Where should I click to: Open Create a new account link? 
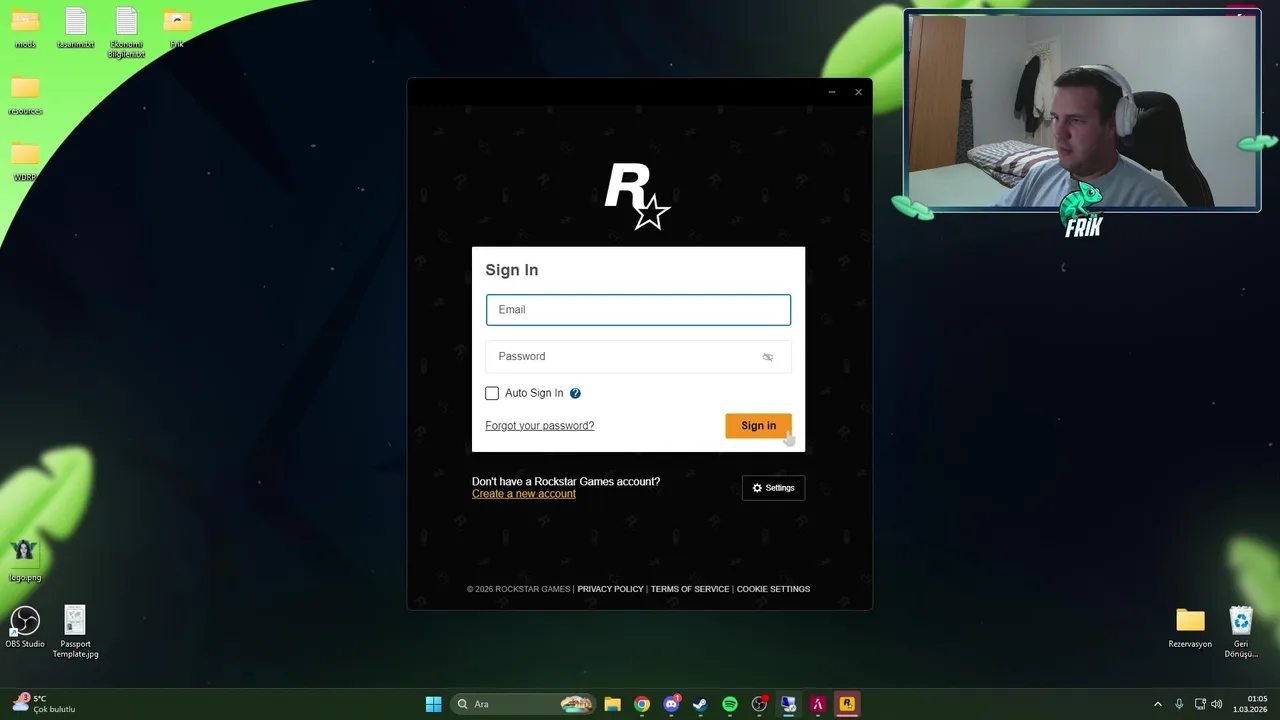[x=524, y=494]
